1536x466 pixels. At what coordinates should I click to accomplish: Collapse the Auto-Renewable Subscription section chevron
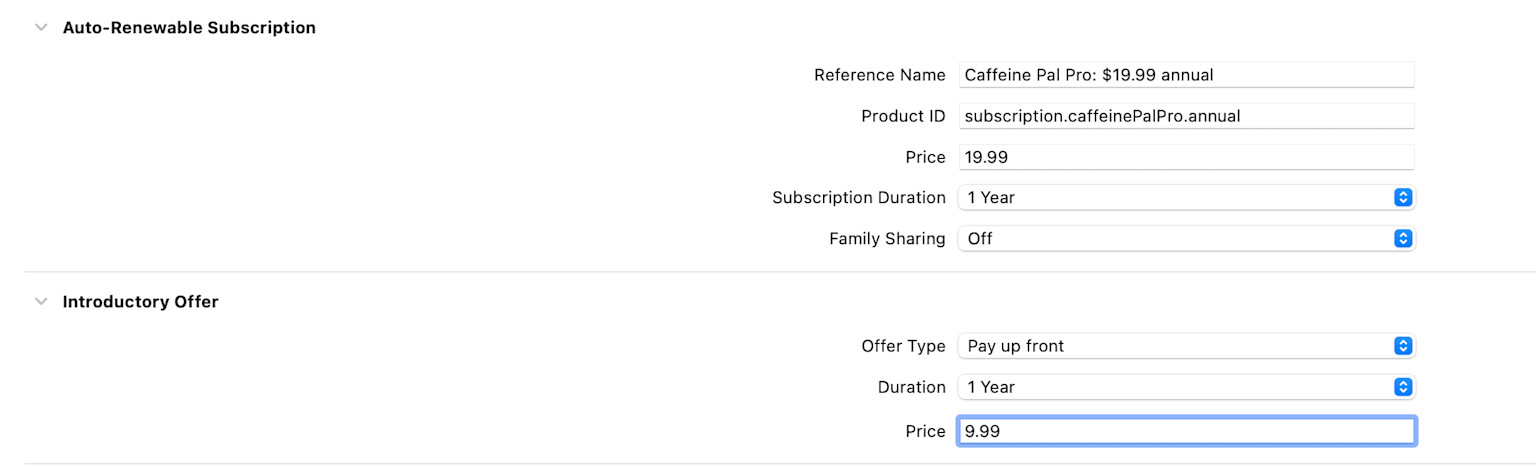coord(41,28)
